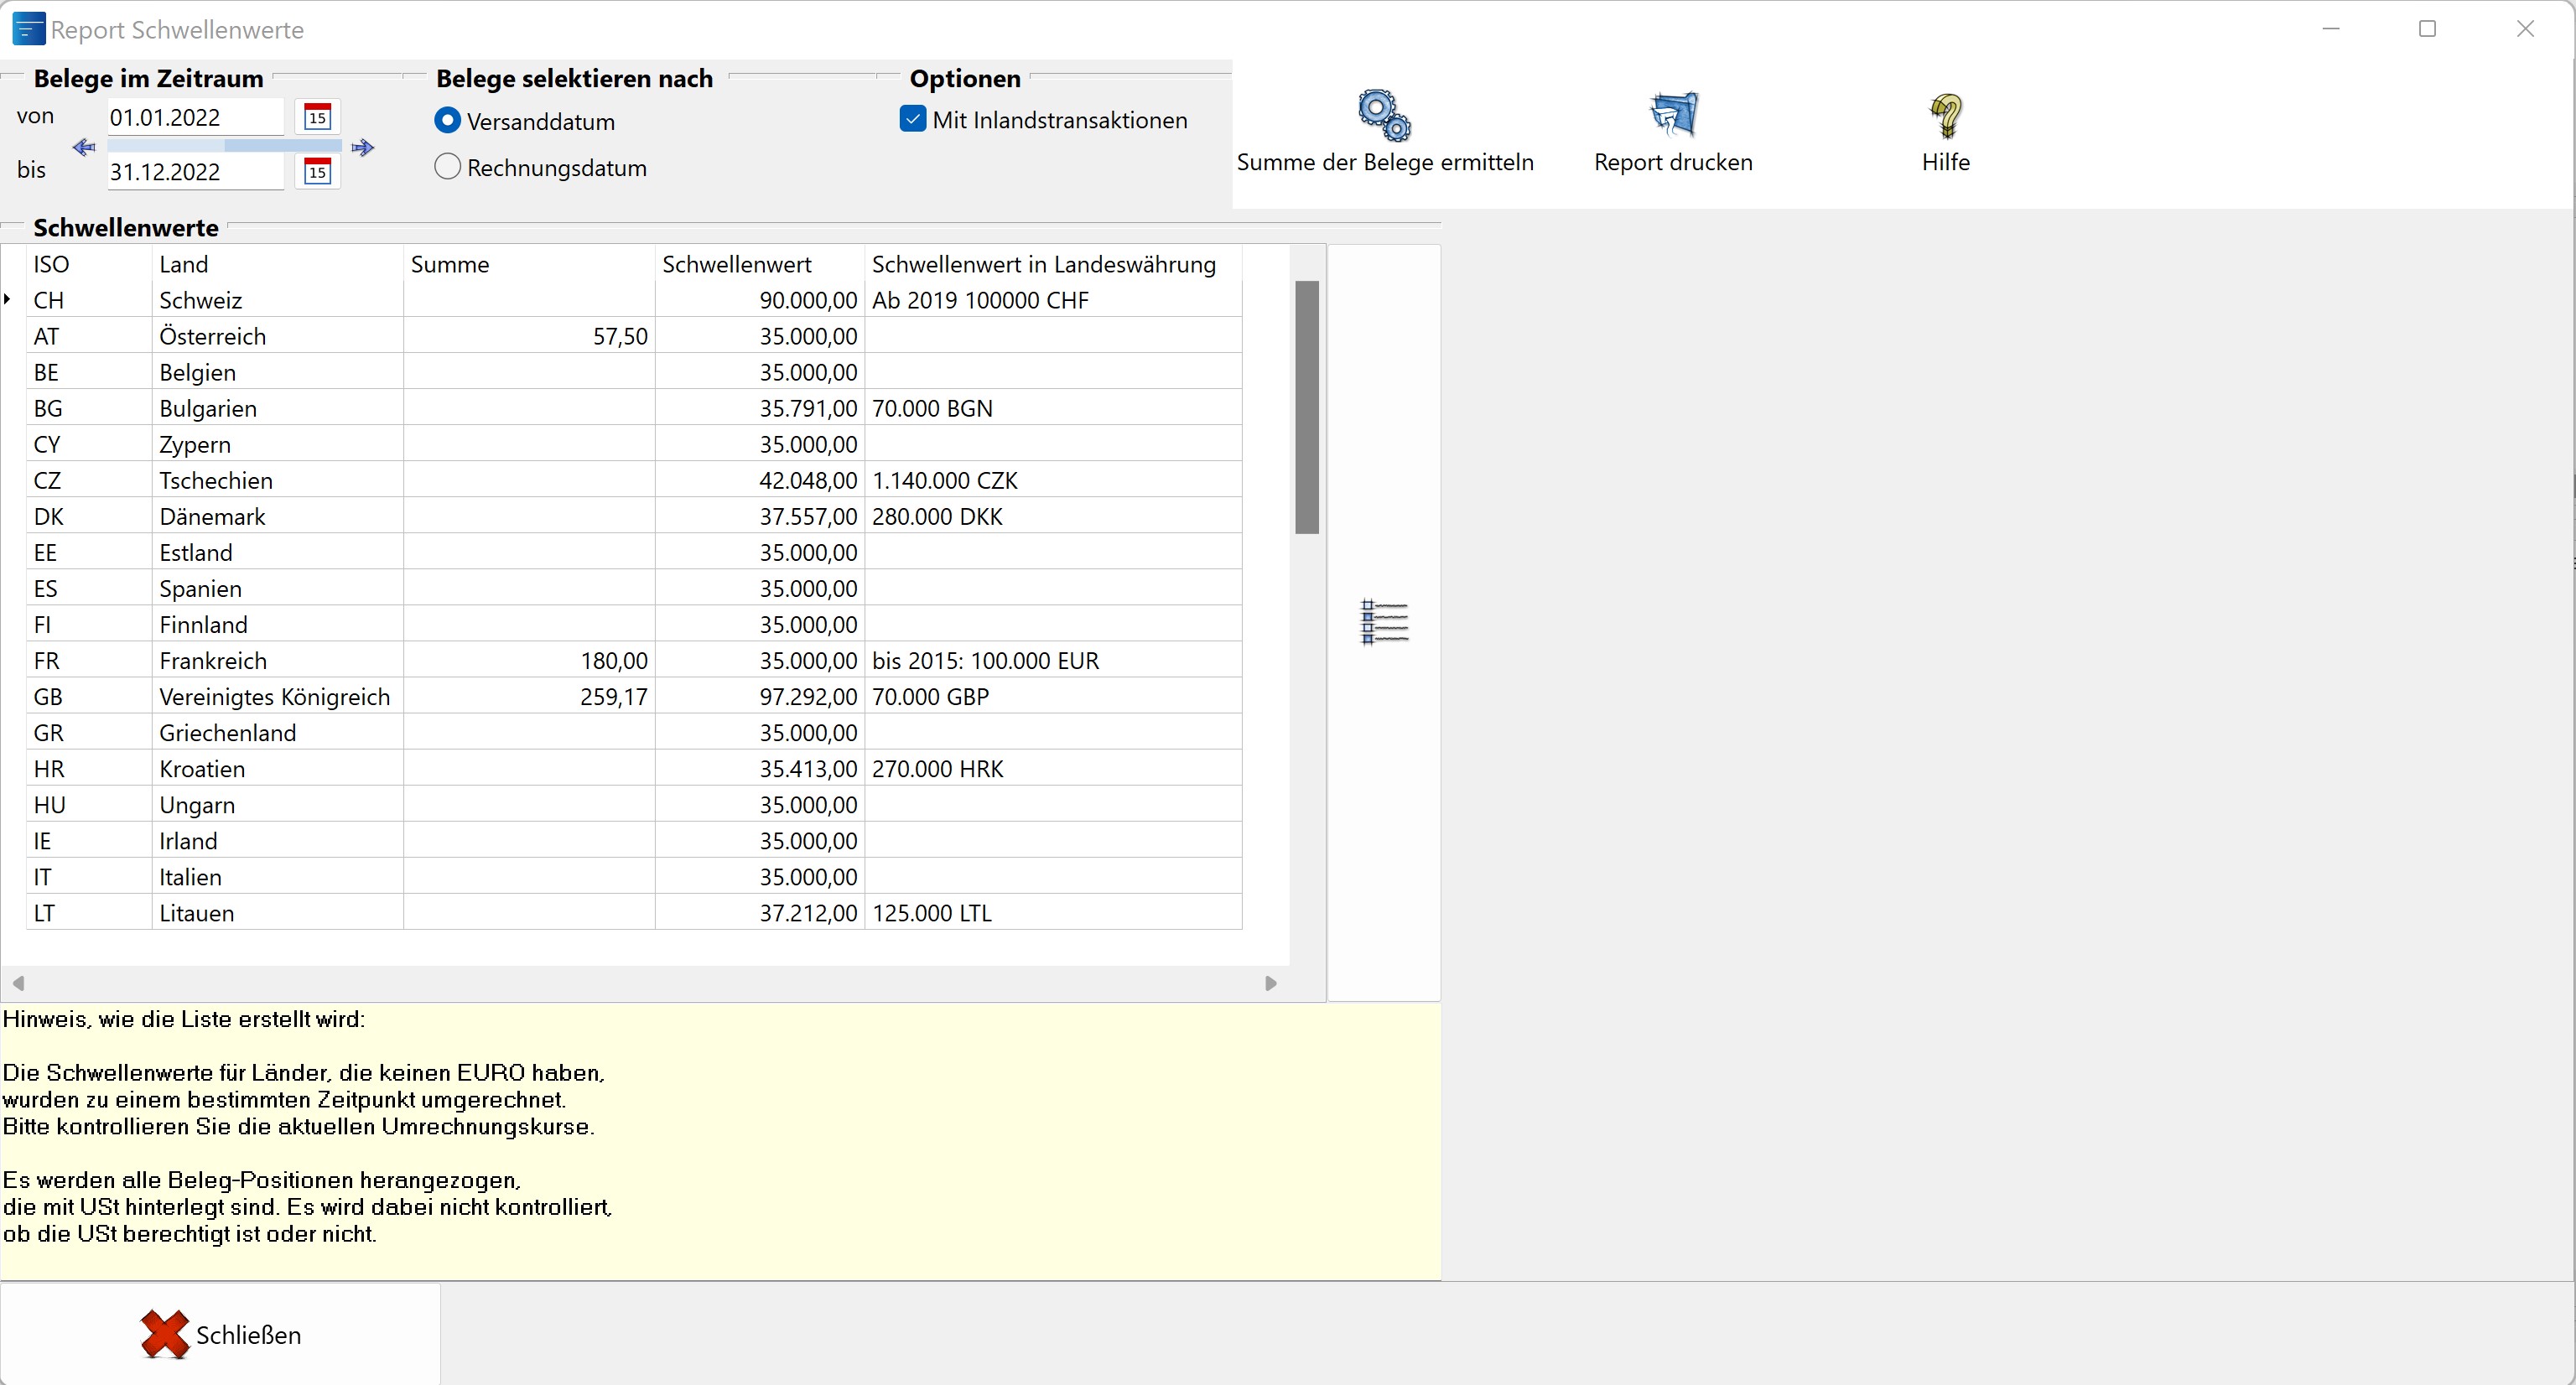
Task: Click the cell '70.000 BGN'
Action: pyautogui.click(x=1054, y=408)
